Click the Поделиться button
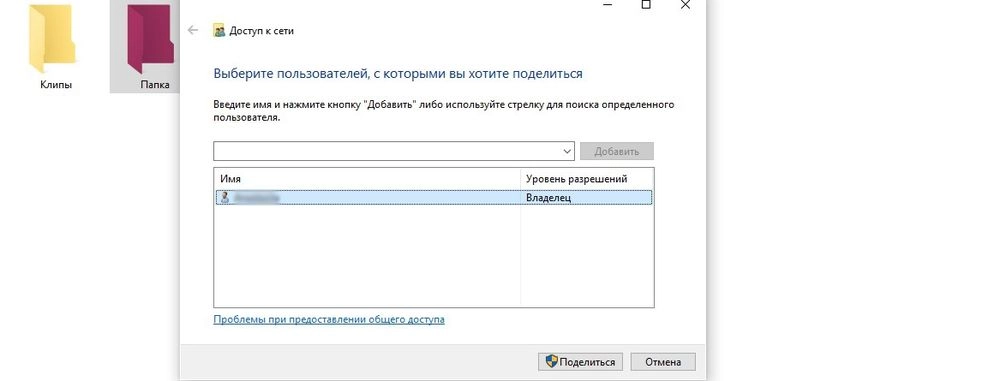Screen dimensions: 1000x381 pyautogui.click(x=580, y=362)
